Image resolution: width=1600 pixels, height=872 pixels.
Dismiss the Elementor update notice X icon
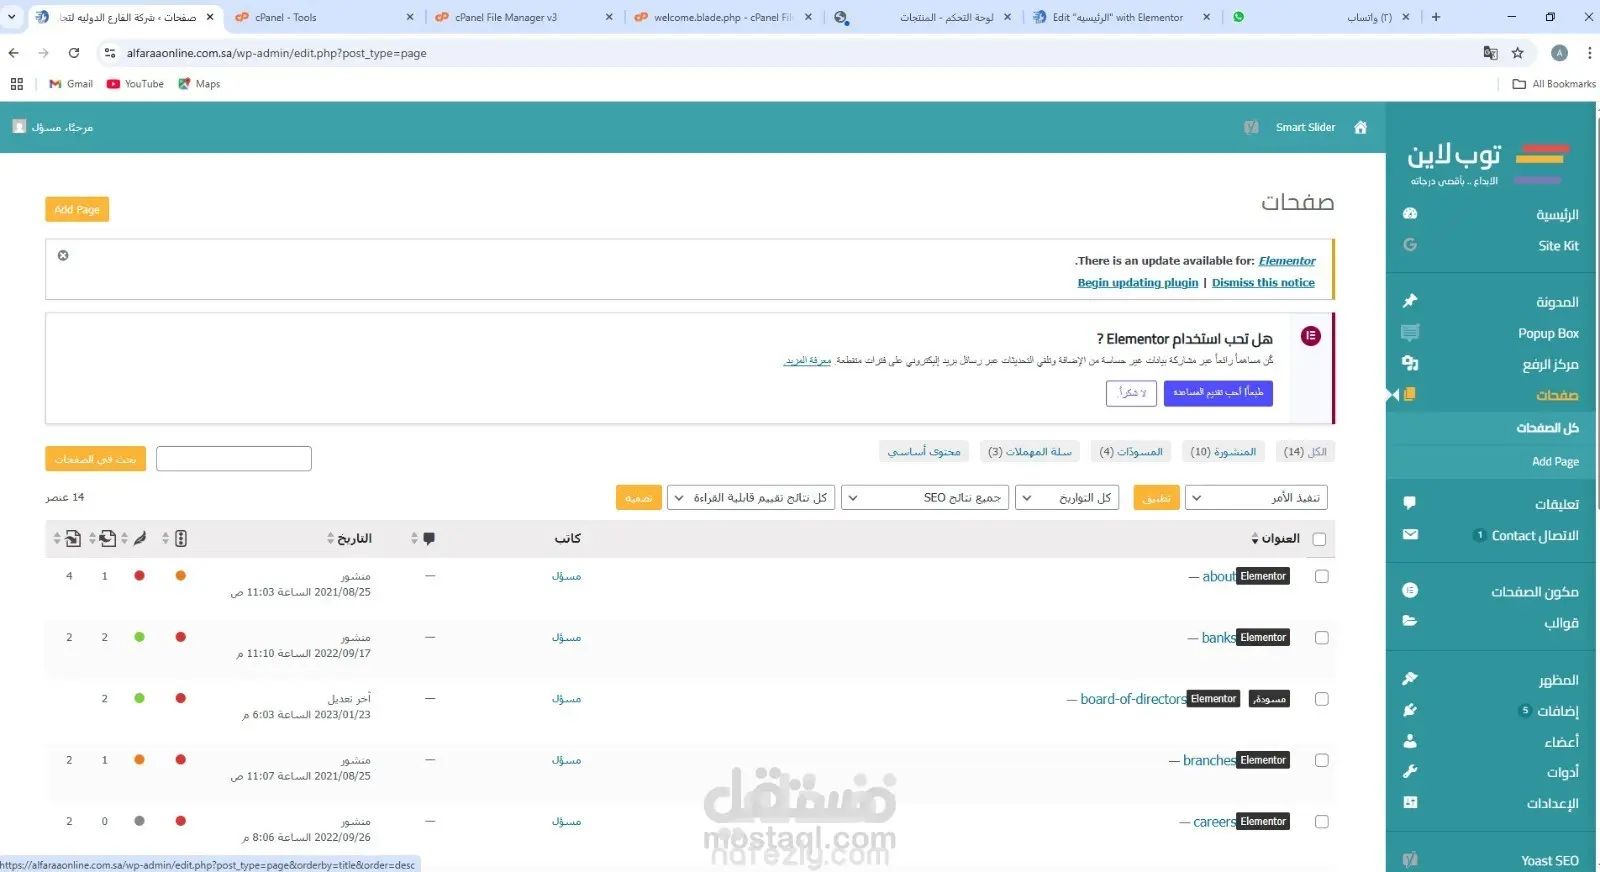point(63,256)
